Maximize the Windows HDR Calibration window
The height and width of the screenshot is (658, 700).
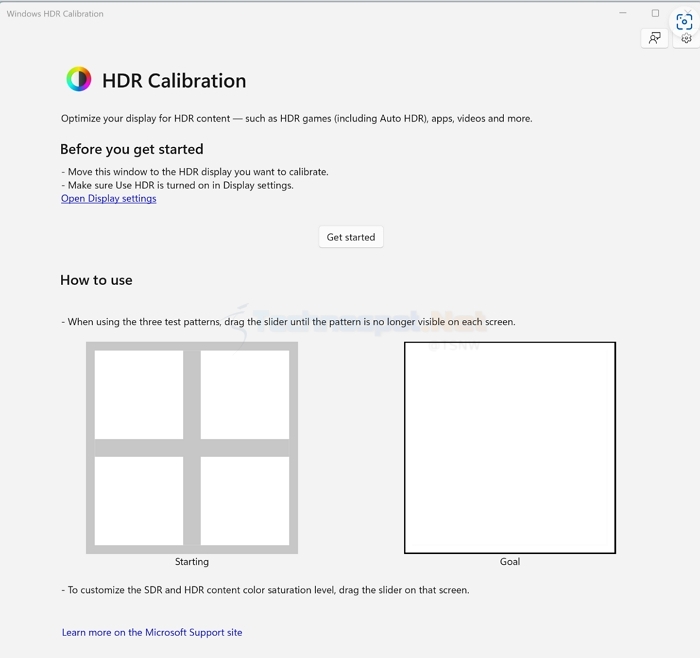655,13
